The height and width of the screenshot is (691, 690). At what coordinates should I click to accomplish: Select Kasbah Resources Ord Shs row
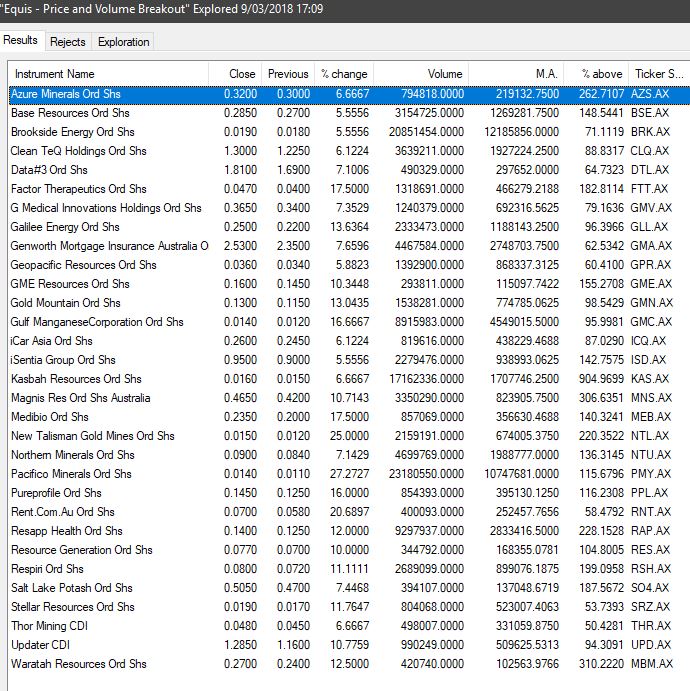click(x=349, y=379)
